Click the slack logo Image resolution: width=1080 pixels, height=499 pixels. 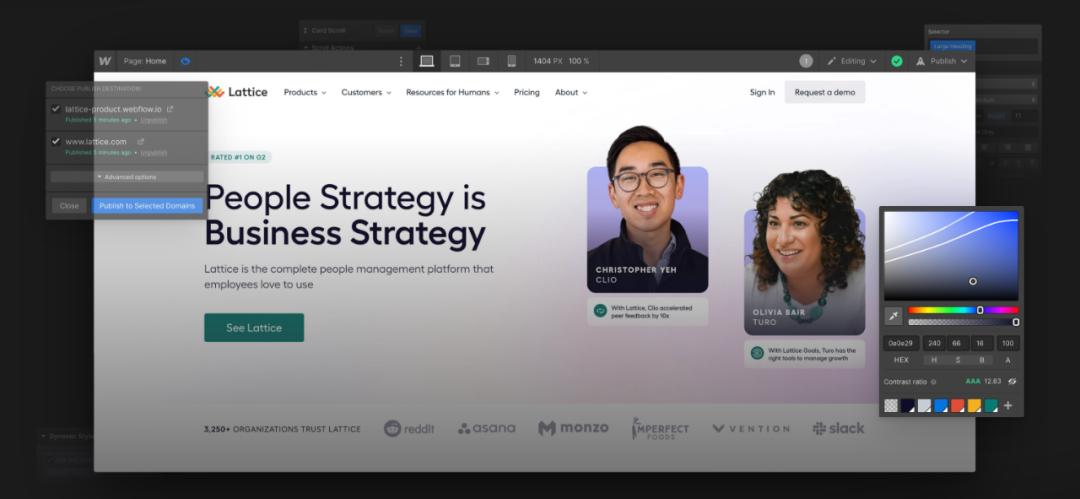tap(838, 428)
